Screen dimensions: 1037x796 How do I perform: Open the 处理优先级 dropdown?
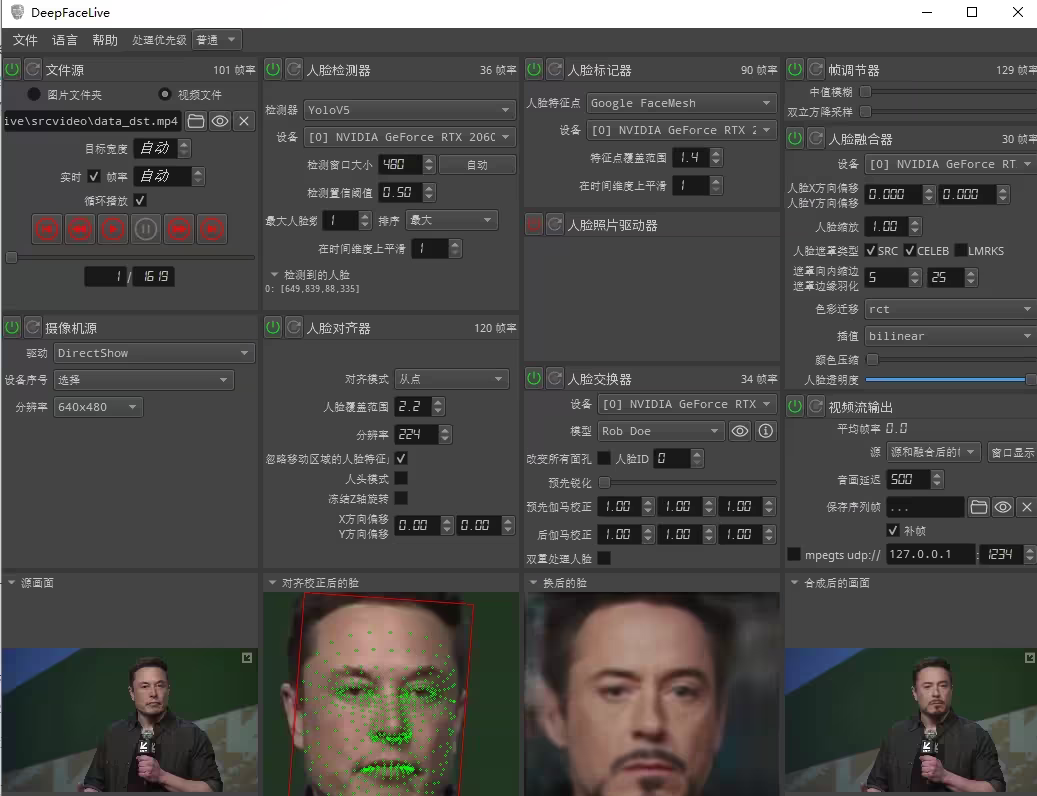tap(217, 40)
